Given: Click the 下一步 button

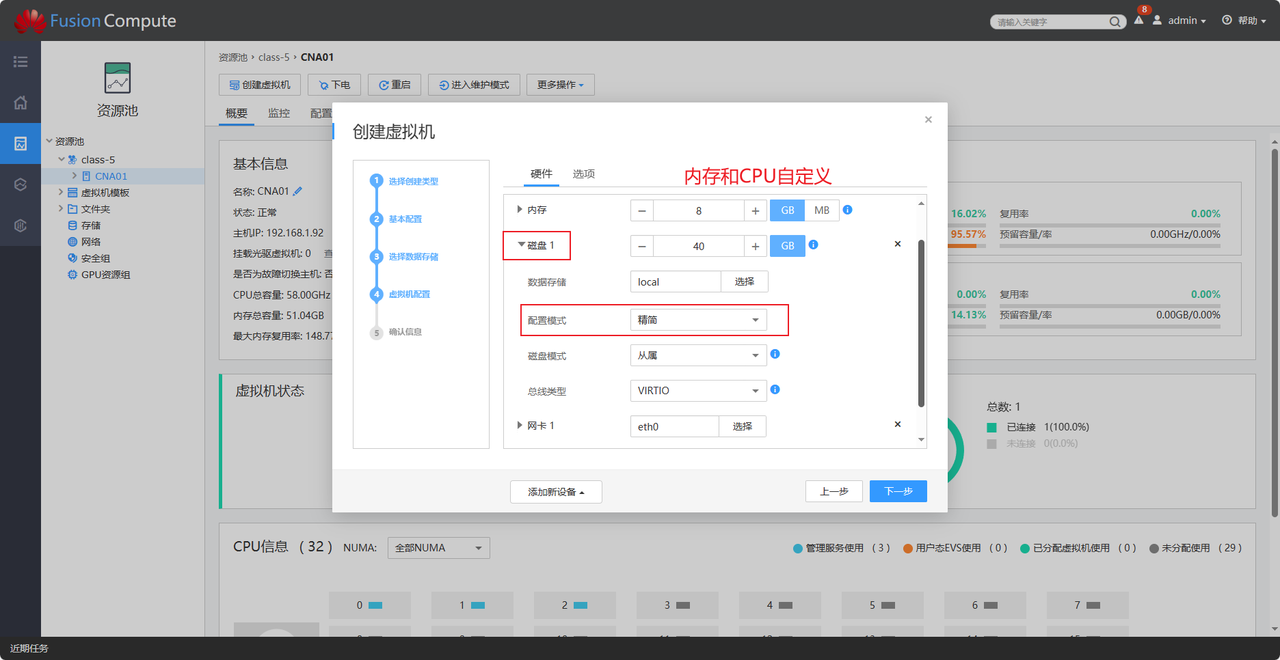Looking at the screenshot, I should (x=897, y=491).
